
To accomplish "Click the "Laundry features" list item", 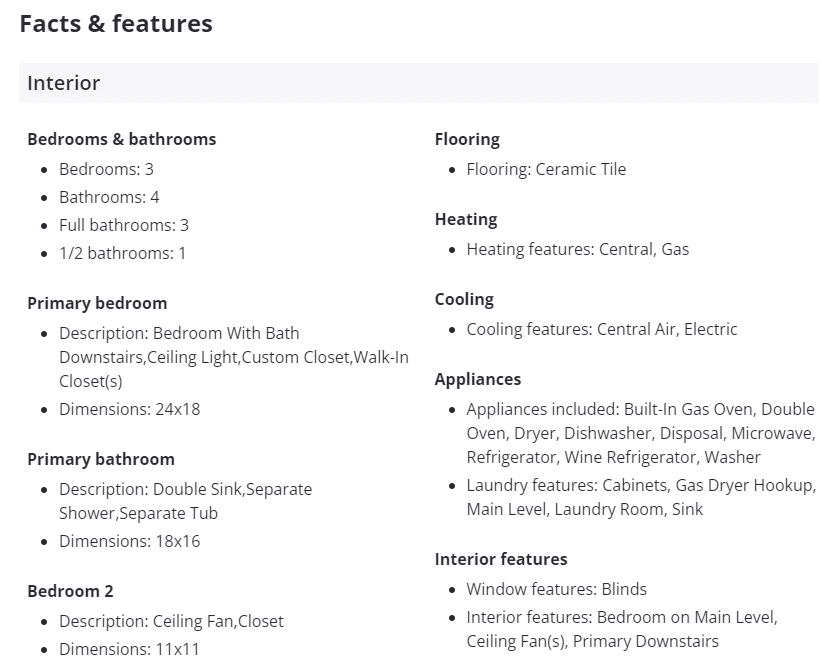I will [640, 497].
